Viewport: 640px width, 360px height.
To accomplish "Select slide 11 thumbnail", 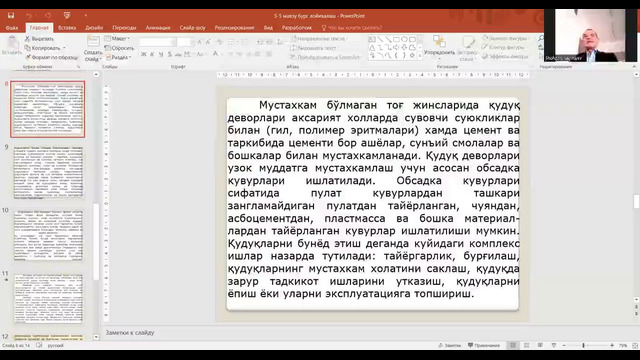I will (48, 299).
